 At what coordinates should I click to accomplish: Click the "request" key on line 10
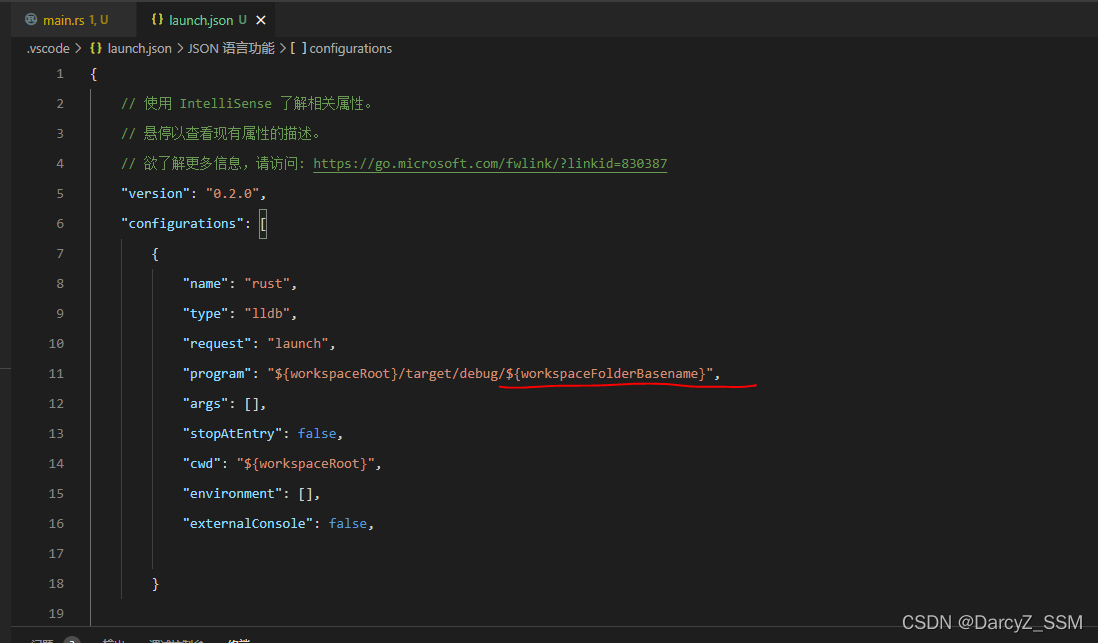point(217,344)
